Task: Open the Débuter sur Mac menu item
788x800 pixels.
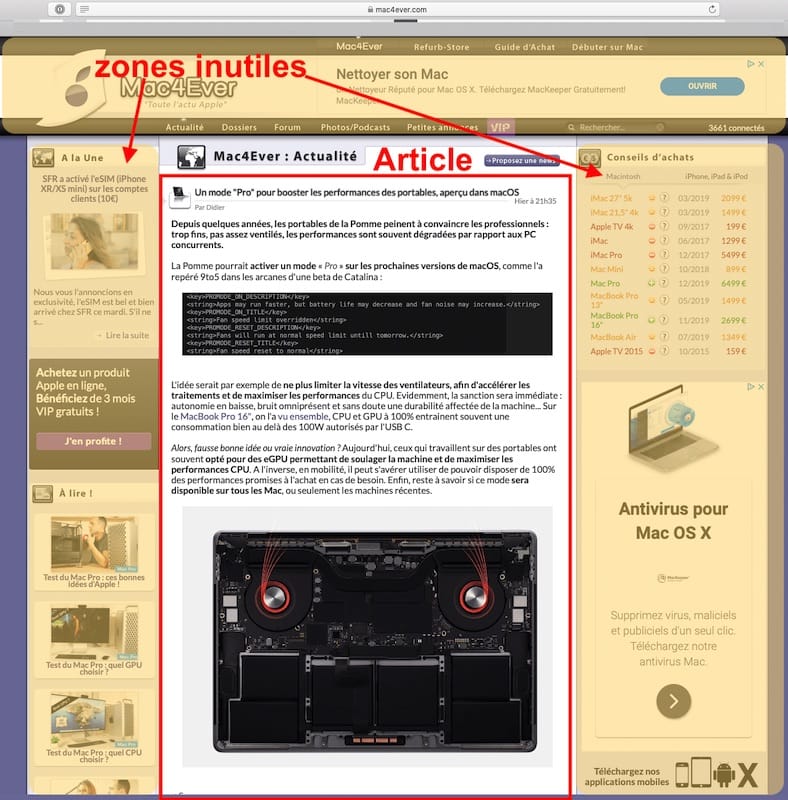Action: click(607, 47)
